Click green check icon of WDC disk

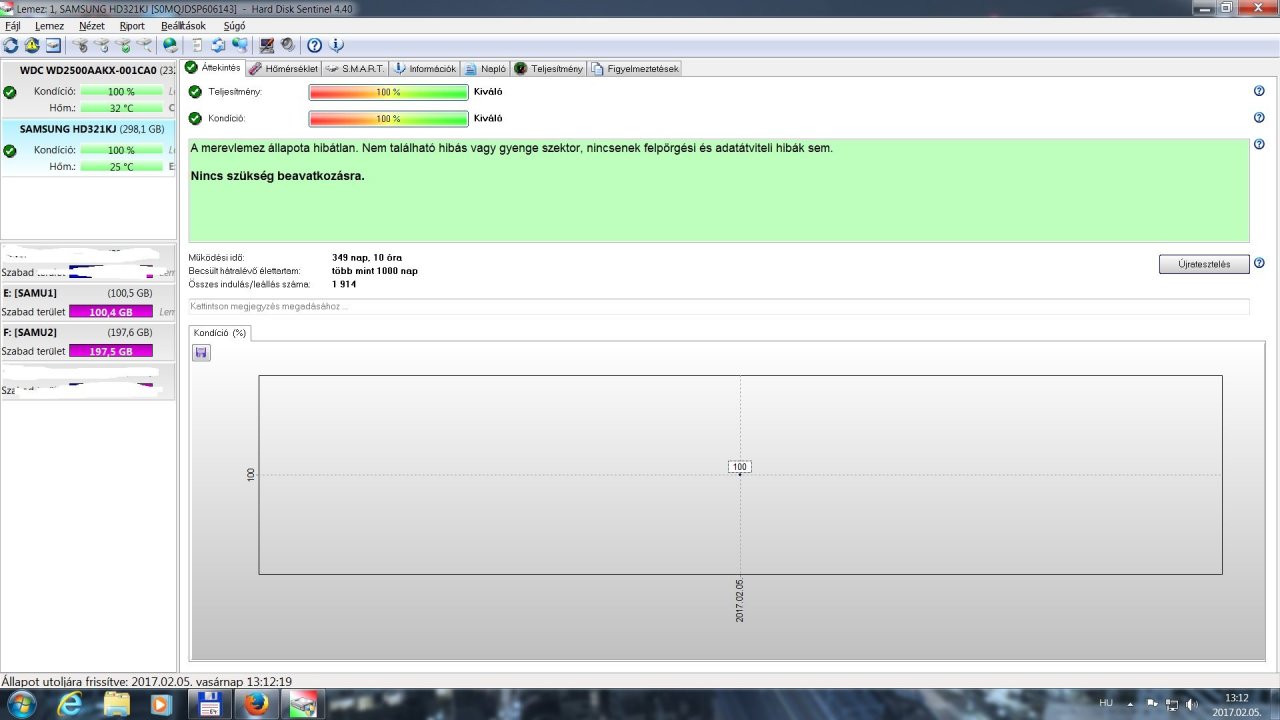tap(10, 91)
